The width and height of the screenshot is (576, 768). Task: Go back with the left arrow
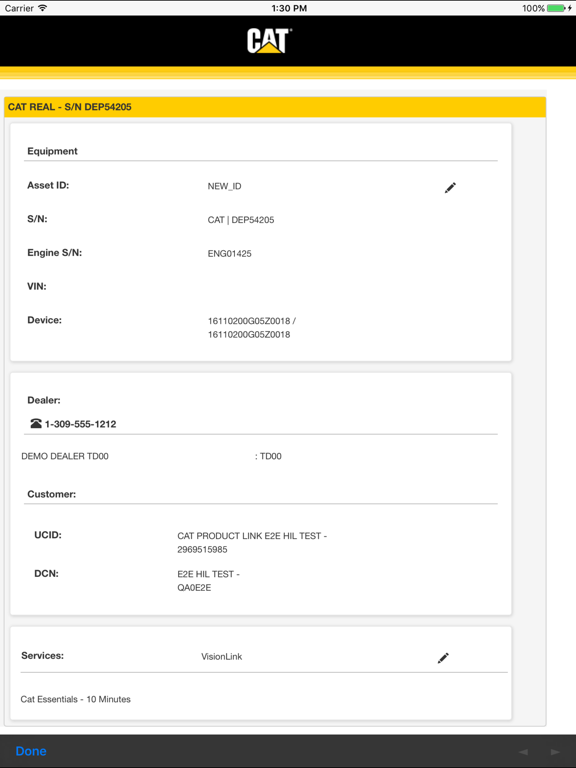click(523, 752)
